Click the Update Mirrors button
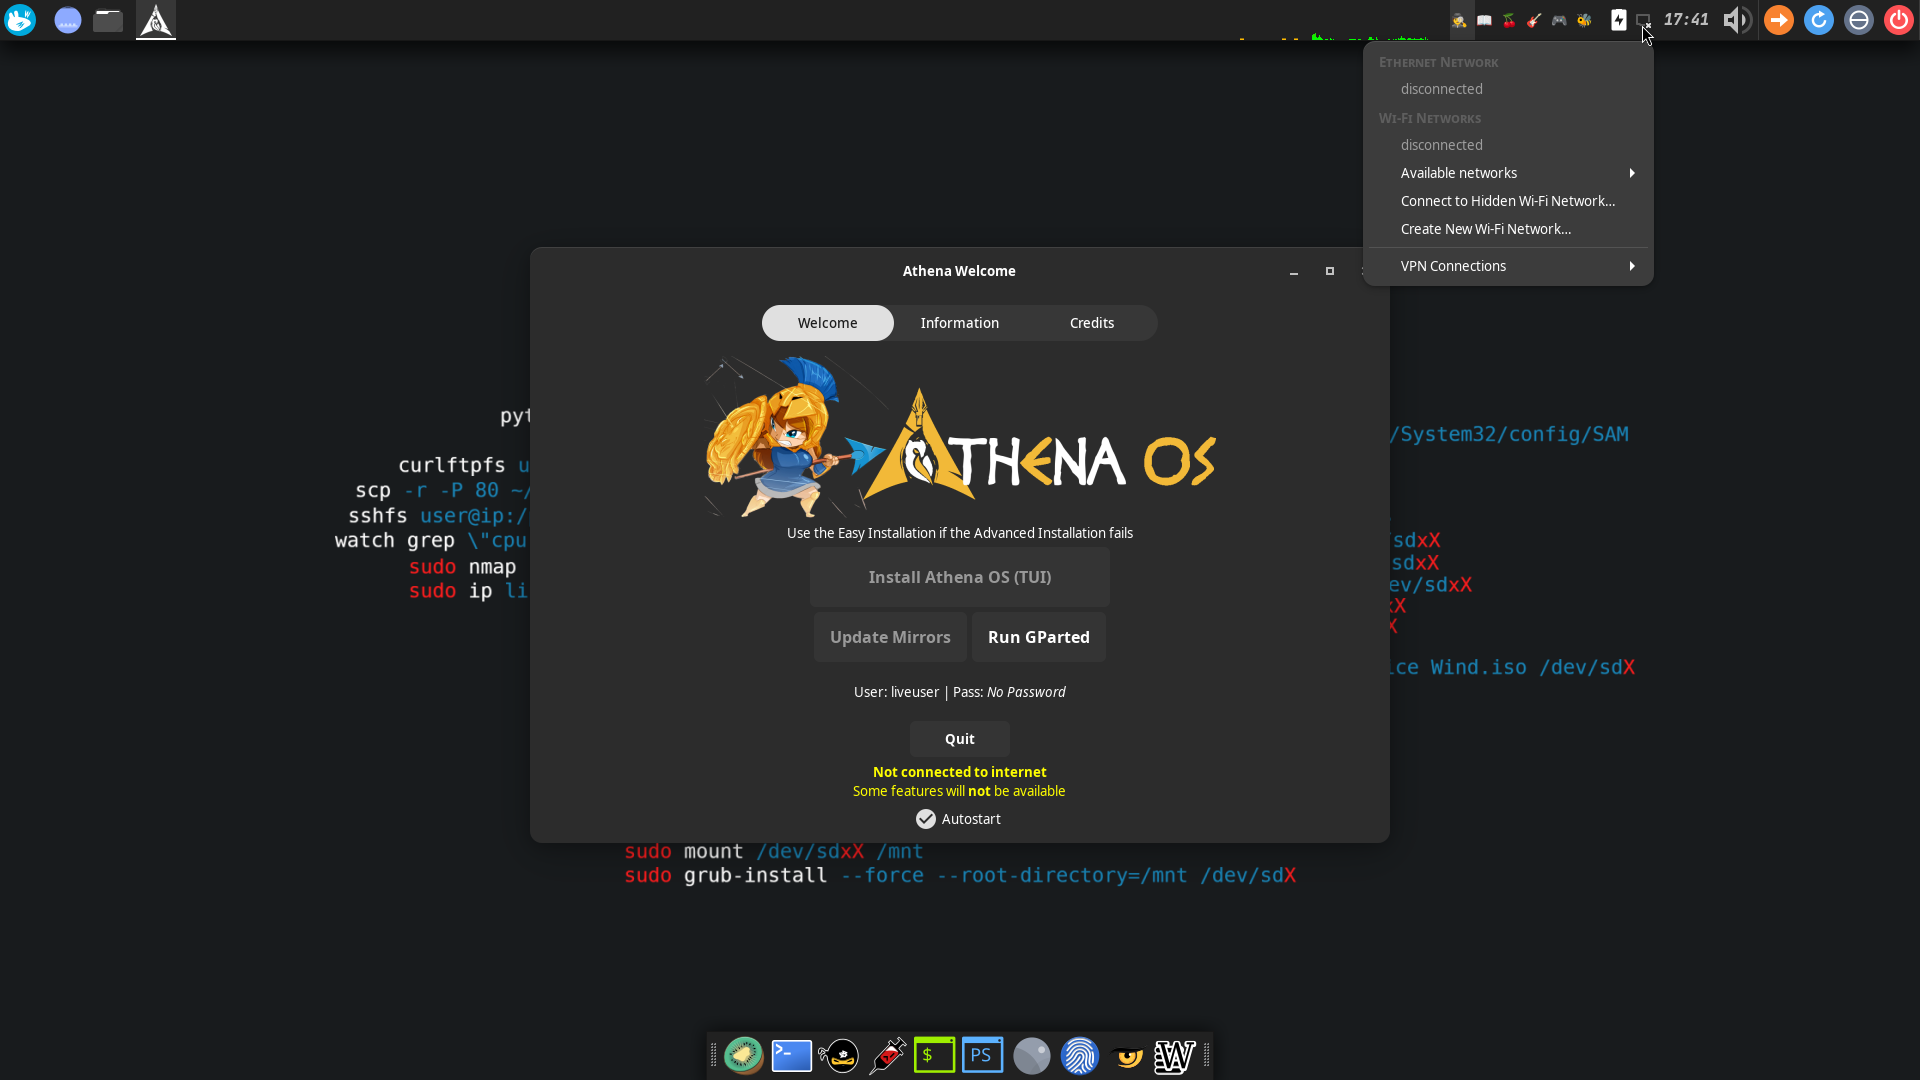This screenshot has height=1080, width=1920. 890,637
